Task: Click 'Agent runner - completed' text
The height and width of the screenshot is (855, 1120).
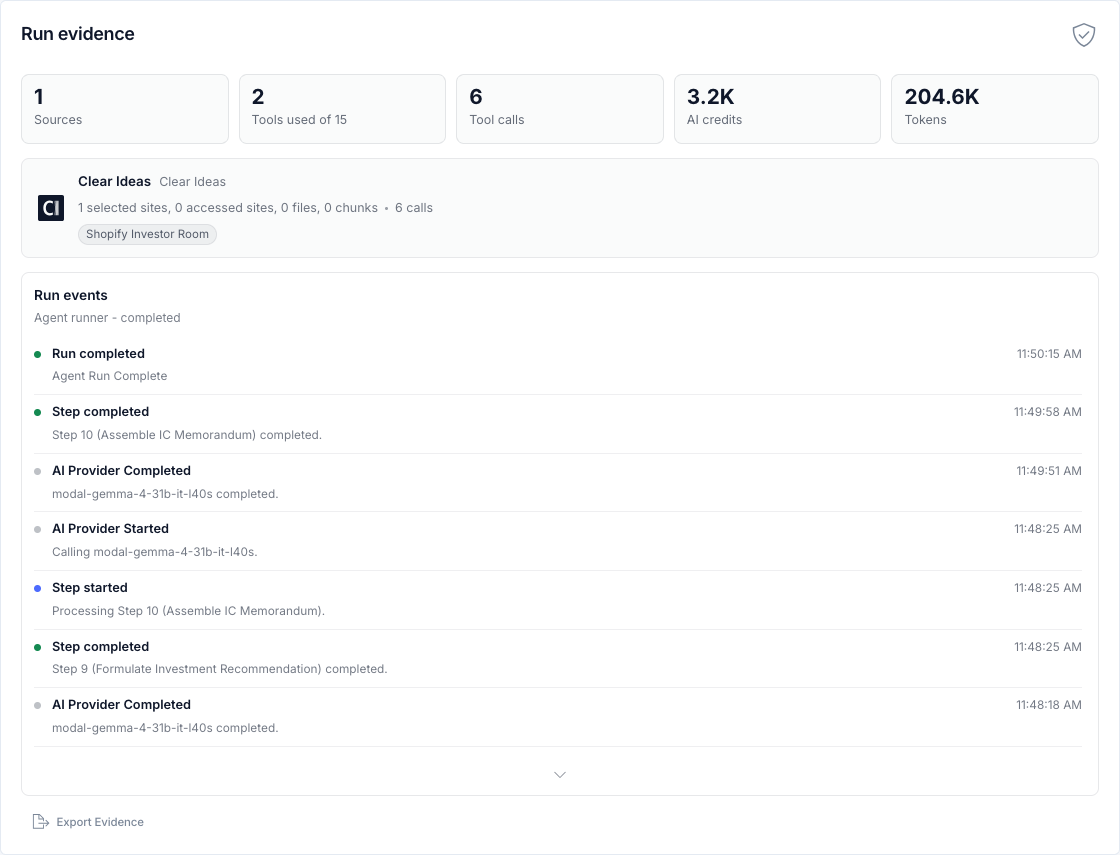Action: tap(107, 318)
